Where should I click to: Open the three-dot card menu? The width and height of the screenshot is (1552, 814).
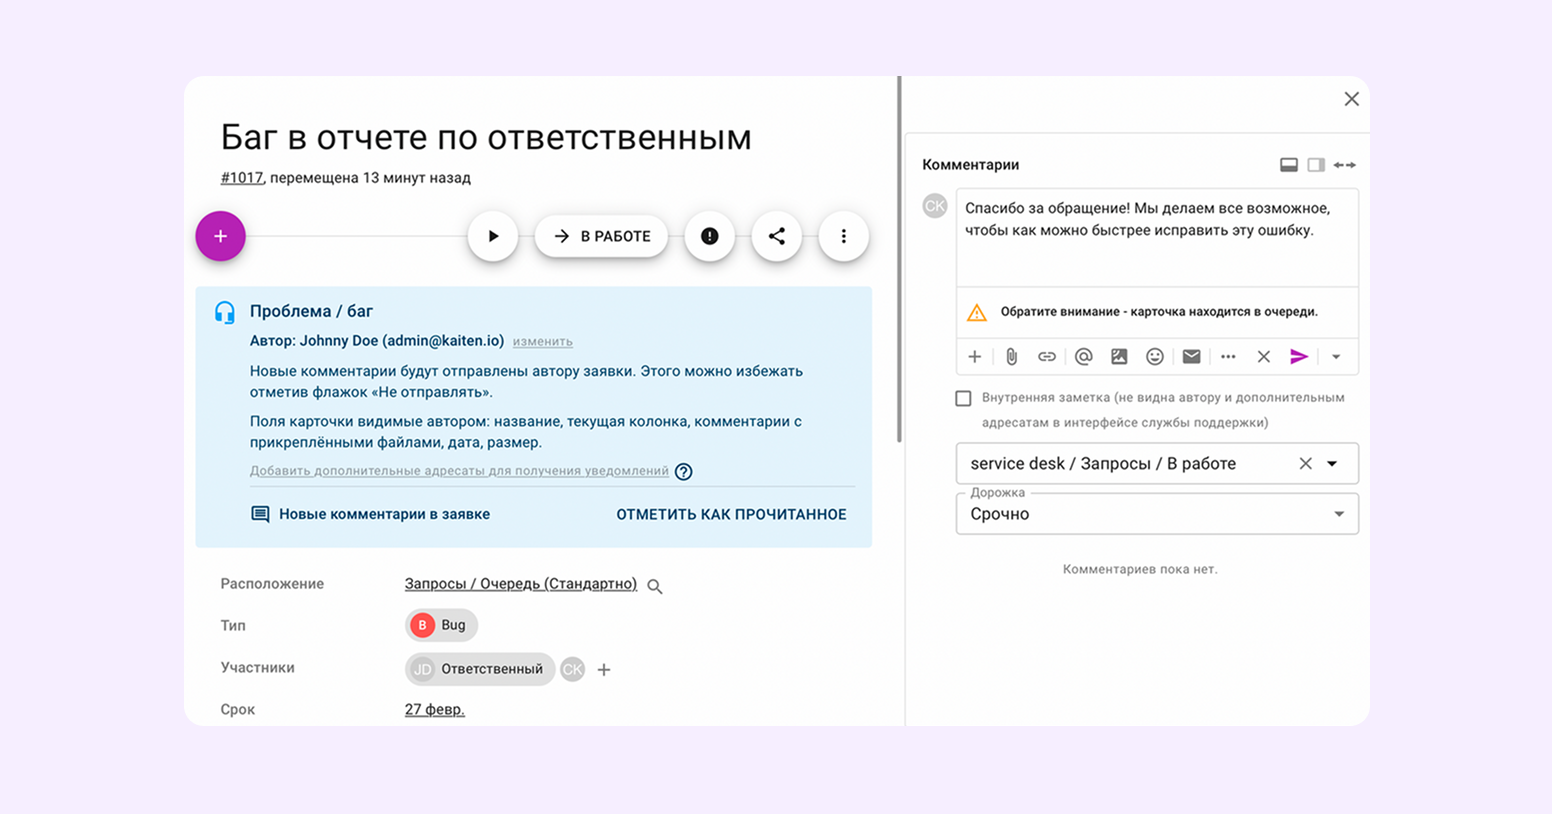point(843,236)
